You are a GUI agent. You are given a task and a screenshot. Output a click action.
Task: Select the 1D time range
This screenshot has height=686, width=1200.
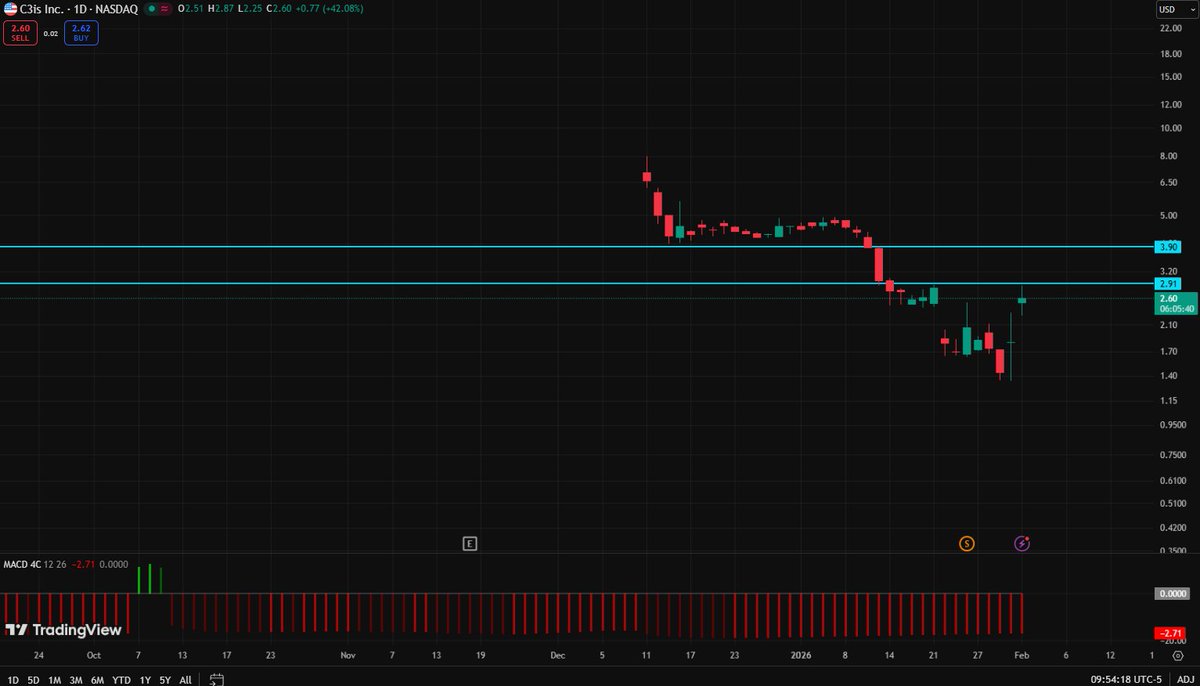[x=11, y=680]
